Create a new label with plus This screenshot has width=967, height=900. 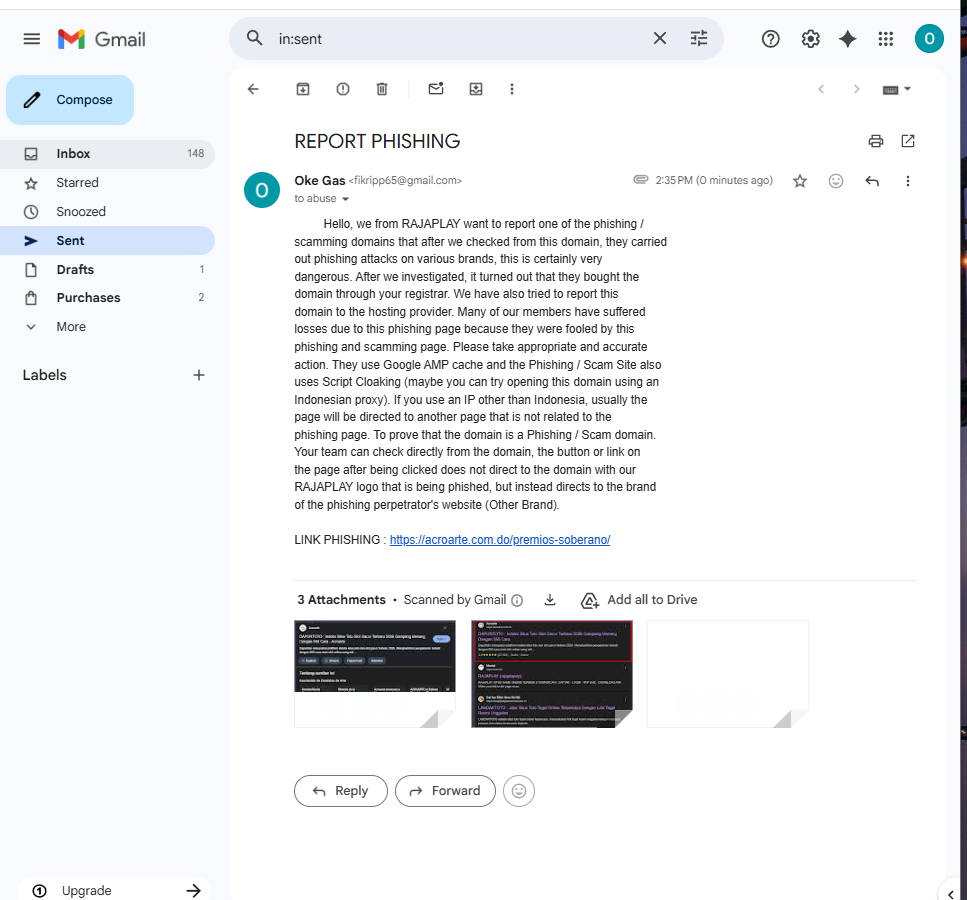pyautogui.click(x=199, y=375)
